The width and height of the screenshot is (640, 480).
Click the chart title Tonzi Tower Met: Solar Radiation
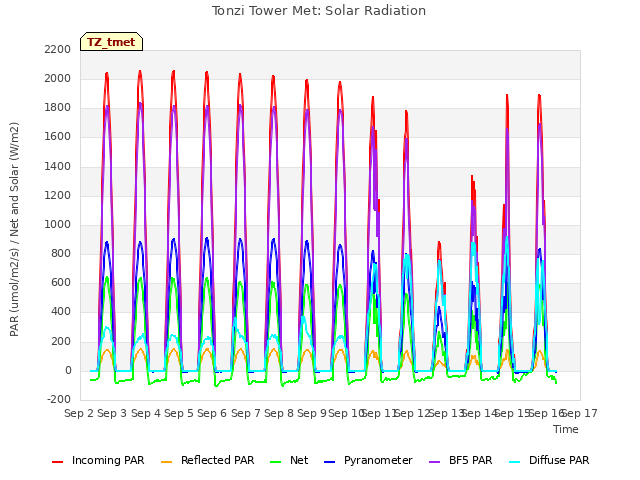point(319,11)
